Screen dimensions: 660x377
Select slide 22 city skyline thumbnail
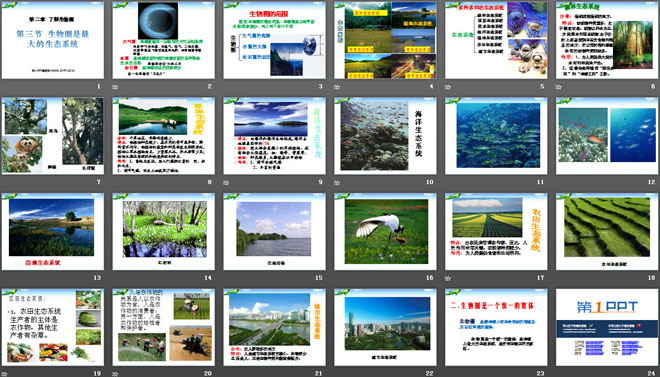(x=385, y=327)
